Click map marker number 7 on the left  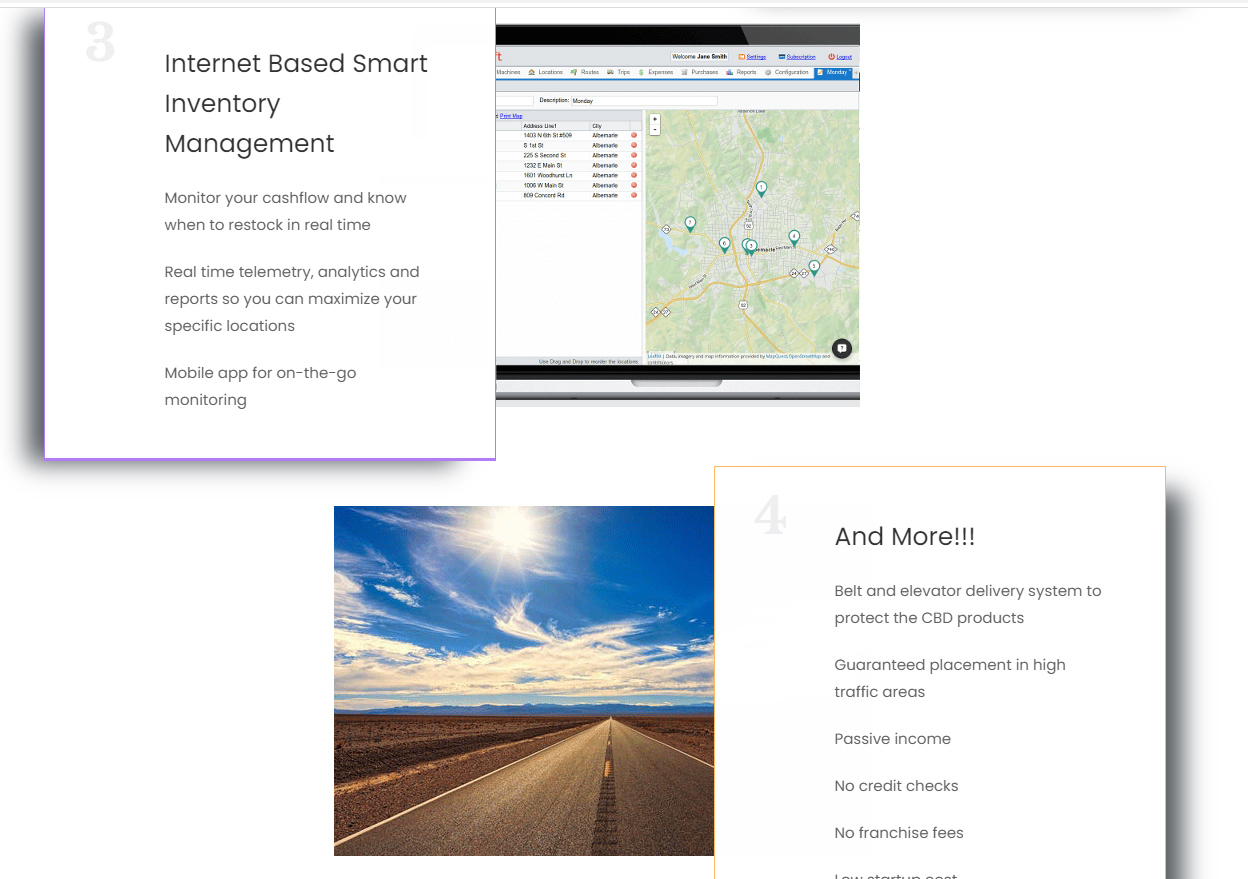pyautogui.click(x=690, y=224)
